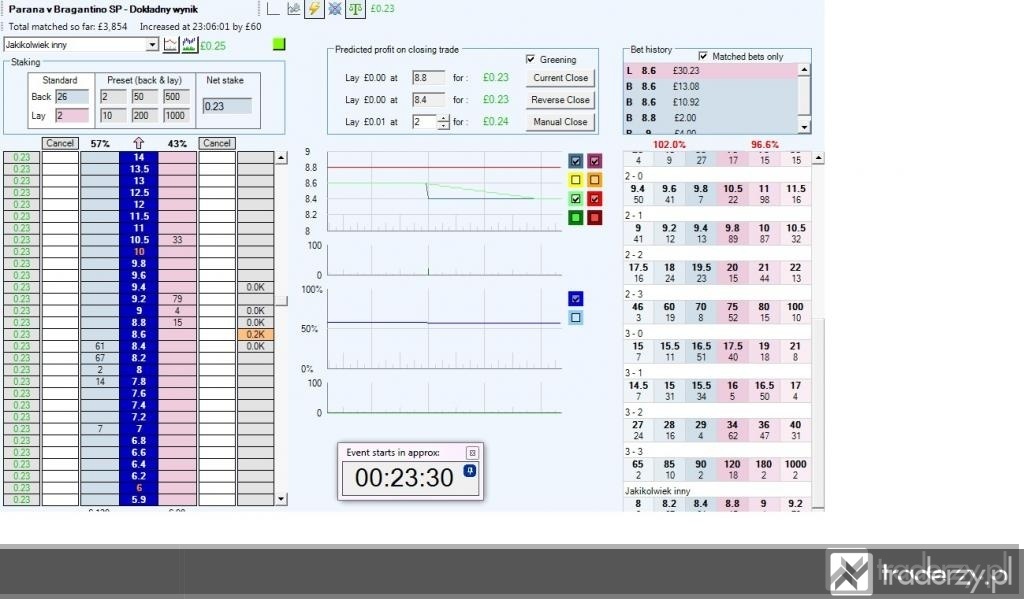This screenshot has height=599, width=1024.
Task: Click the Jakikolwiek inny row label in scores grid
Action: [657, 491]
